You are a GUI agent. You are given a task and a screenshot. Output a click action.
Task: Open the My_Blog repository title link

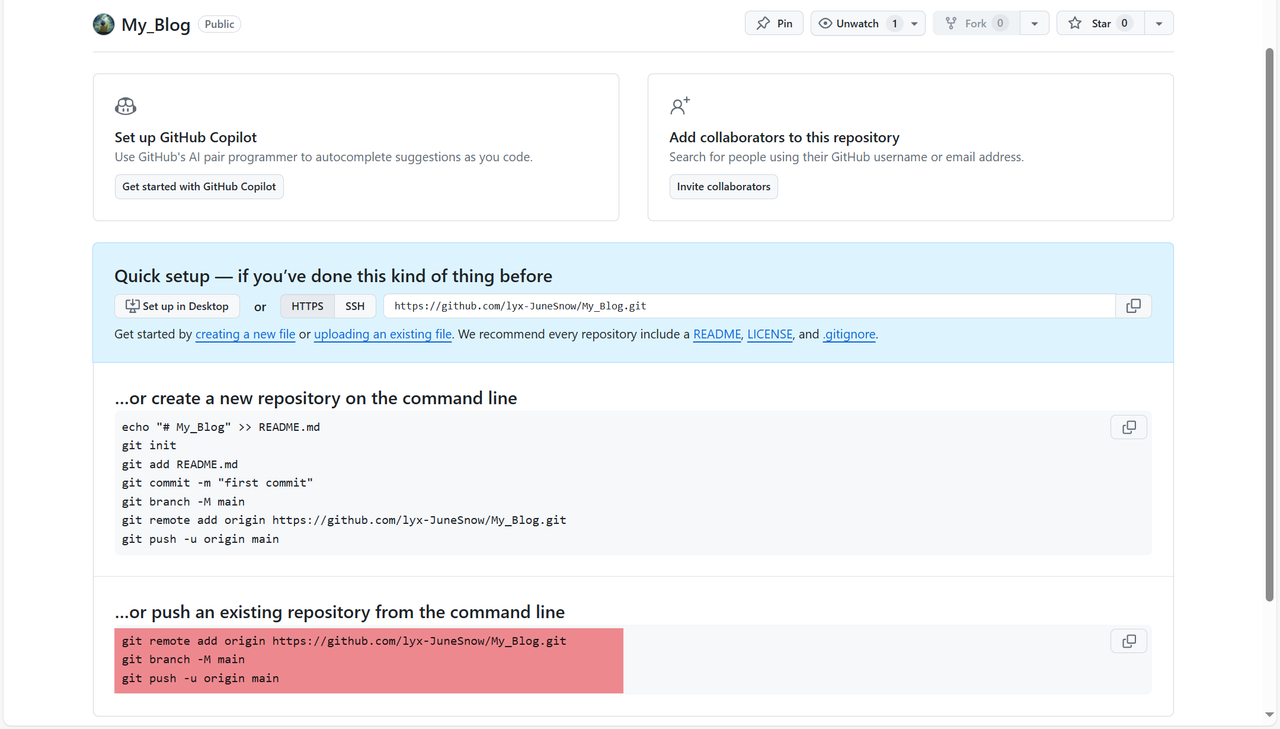(156, 24)
